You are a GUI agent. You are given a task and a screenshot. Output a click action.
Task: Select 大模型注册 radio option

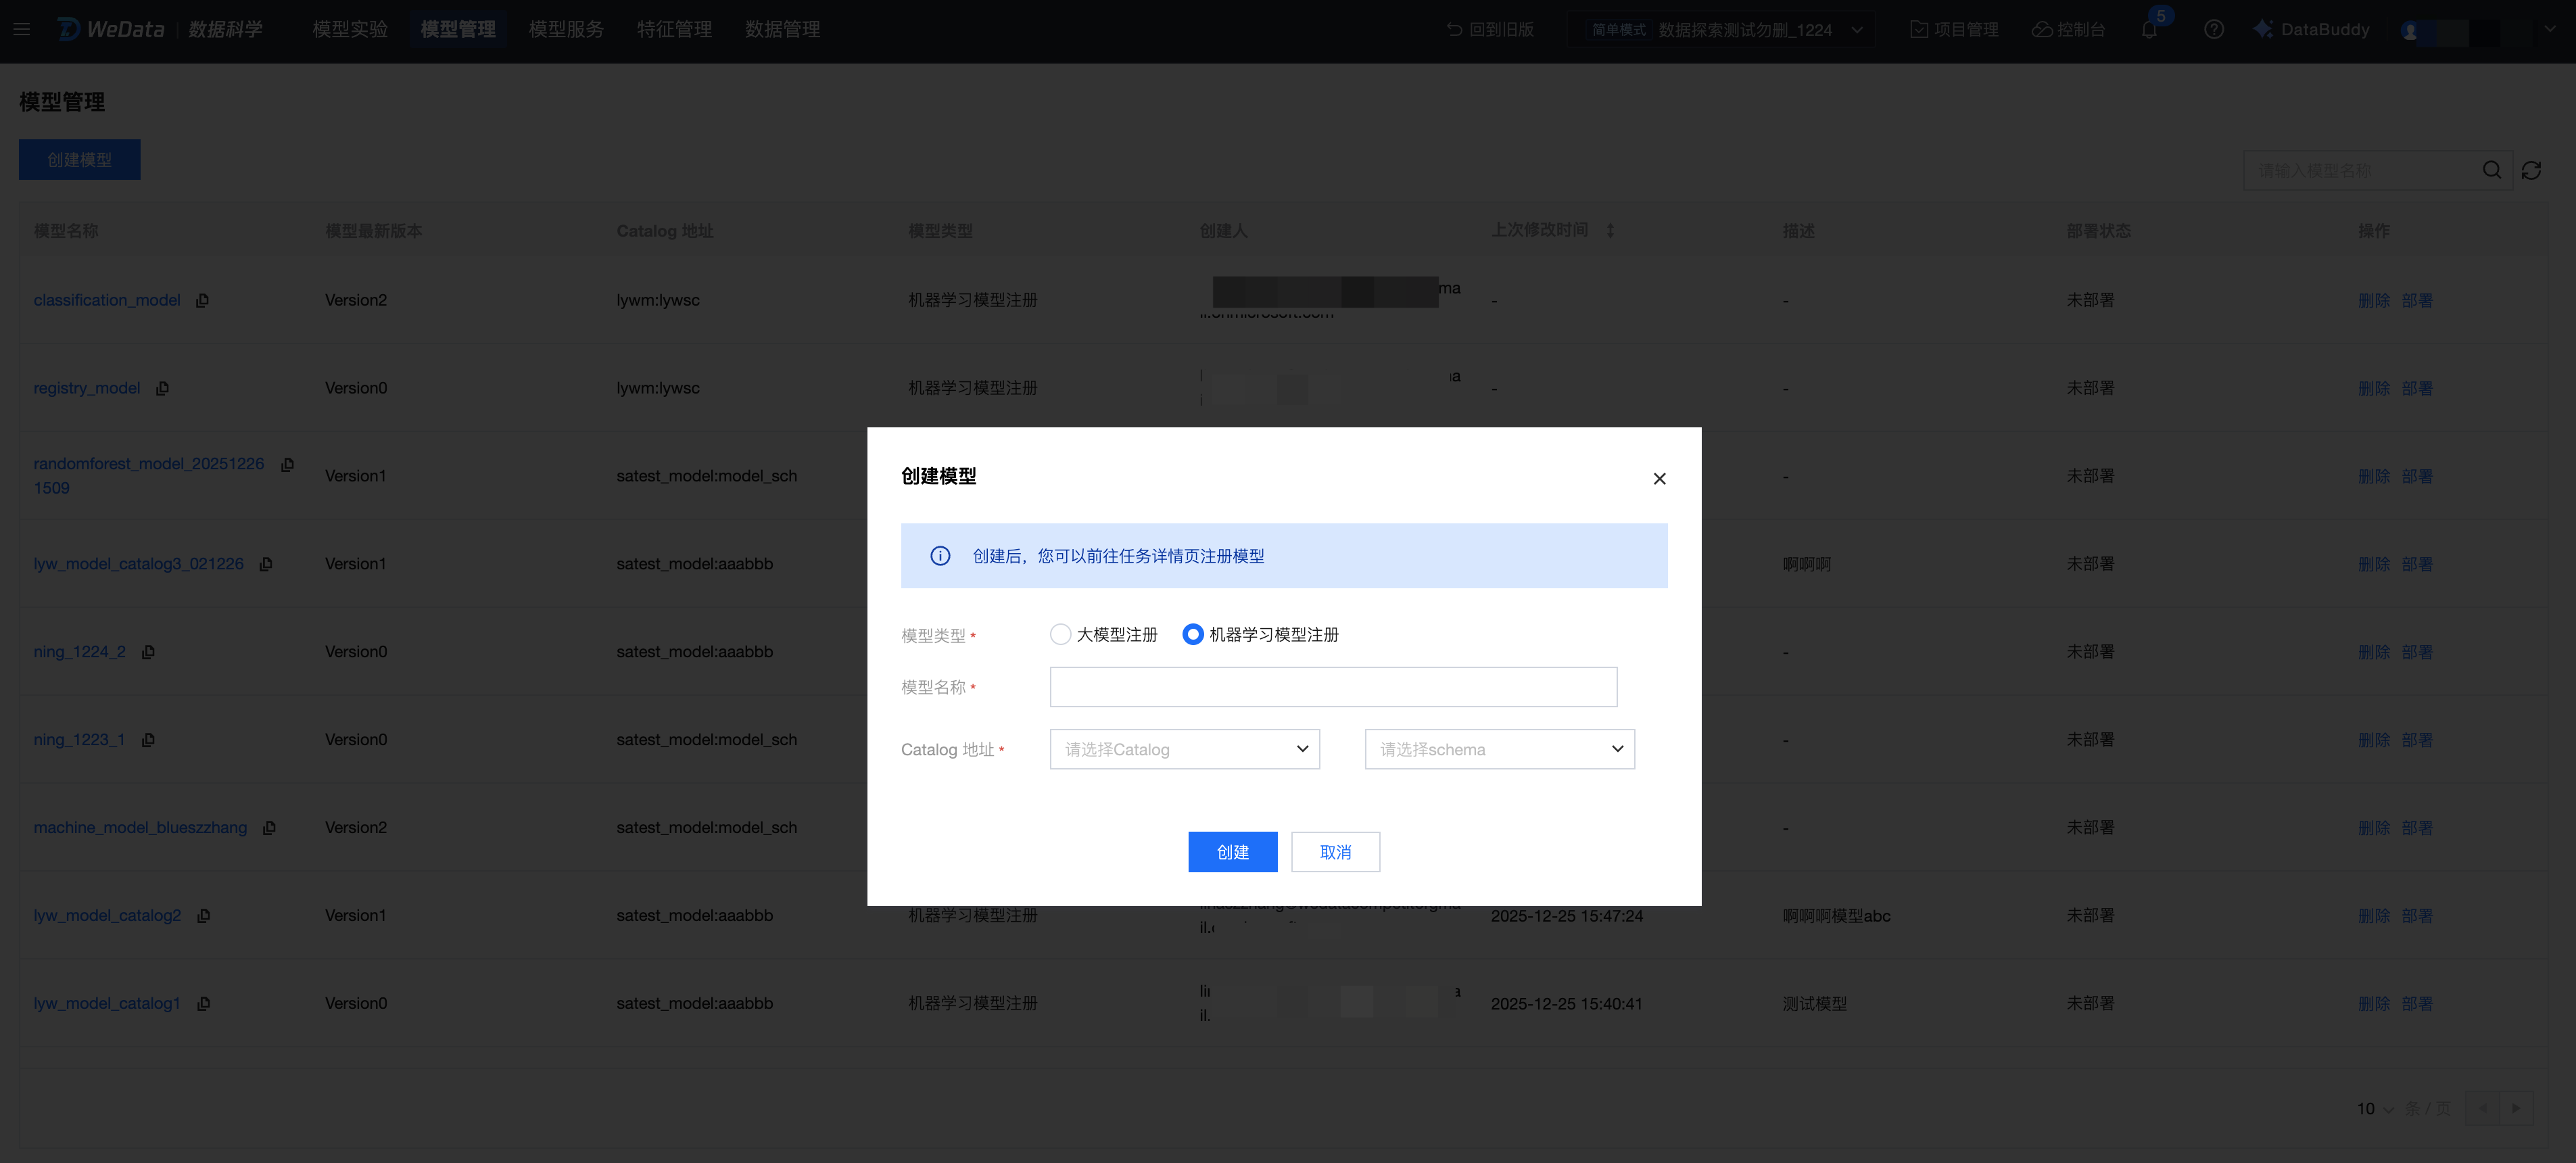pyautogui.click(x=1061, y=634)
